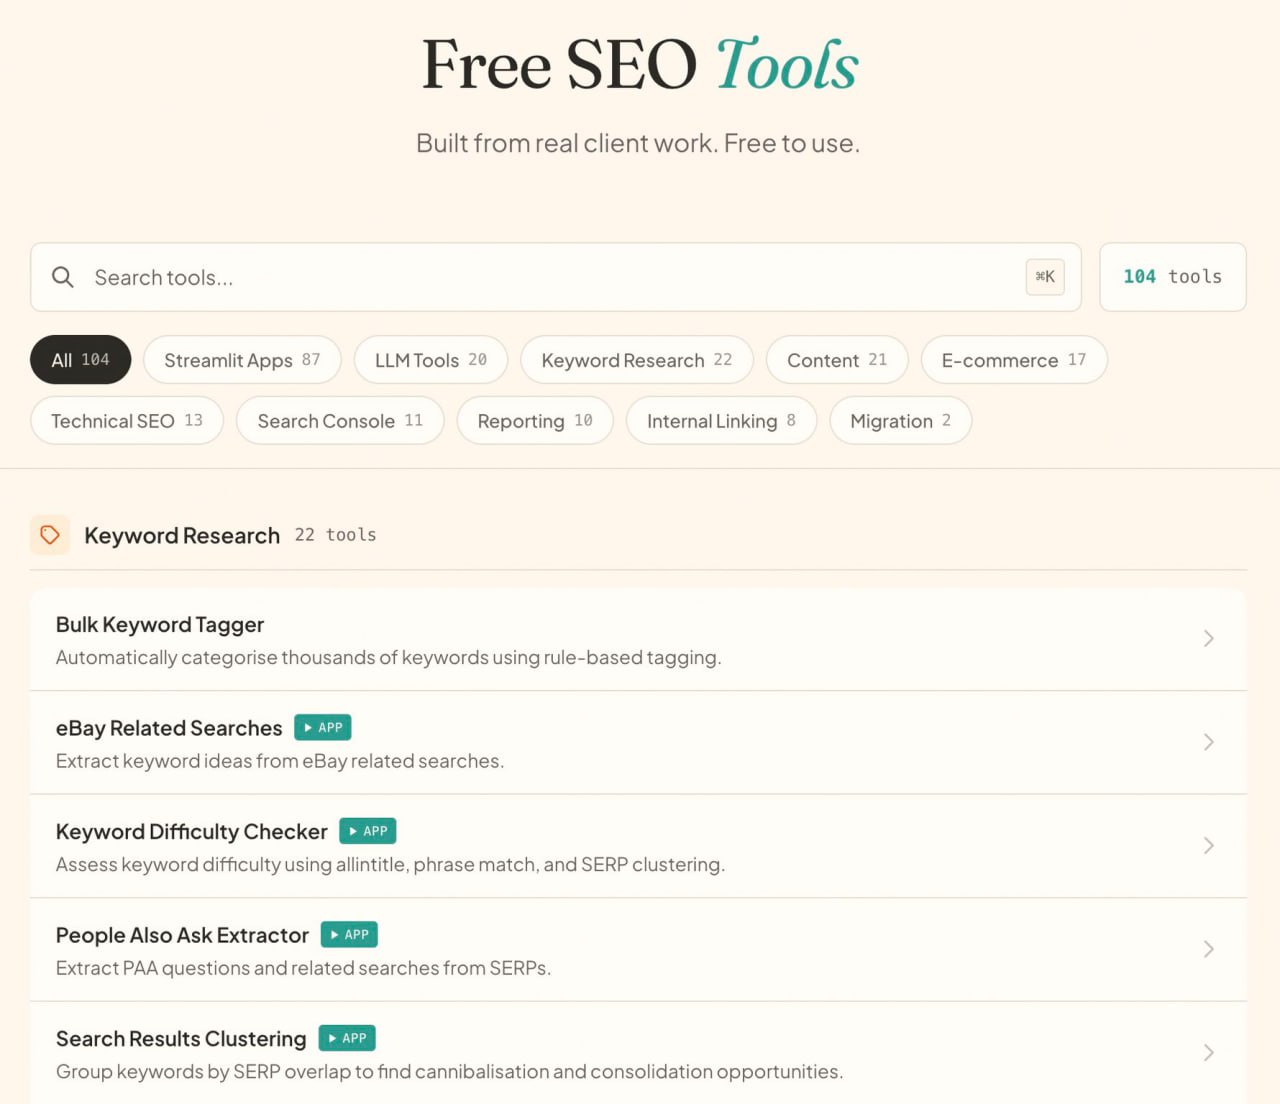Click the APP badge next to Keyword Difficulty Checker

click(x=368, y=831)
